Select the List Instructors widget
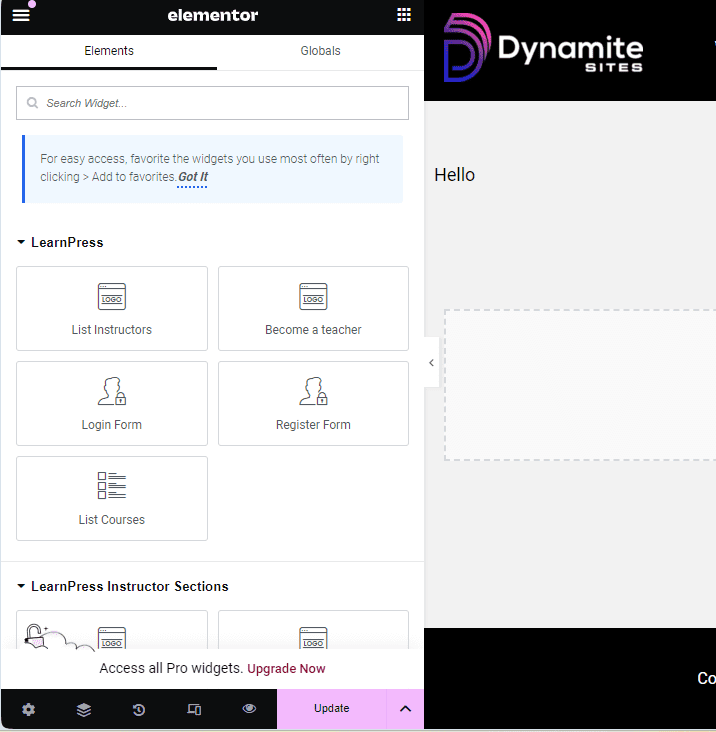This screenshot has height=732, width=716. (x=112, y=308)
